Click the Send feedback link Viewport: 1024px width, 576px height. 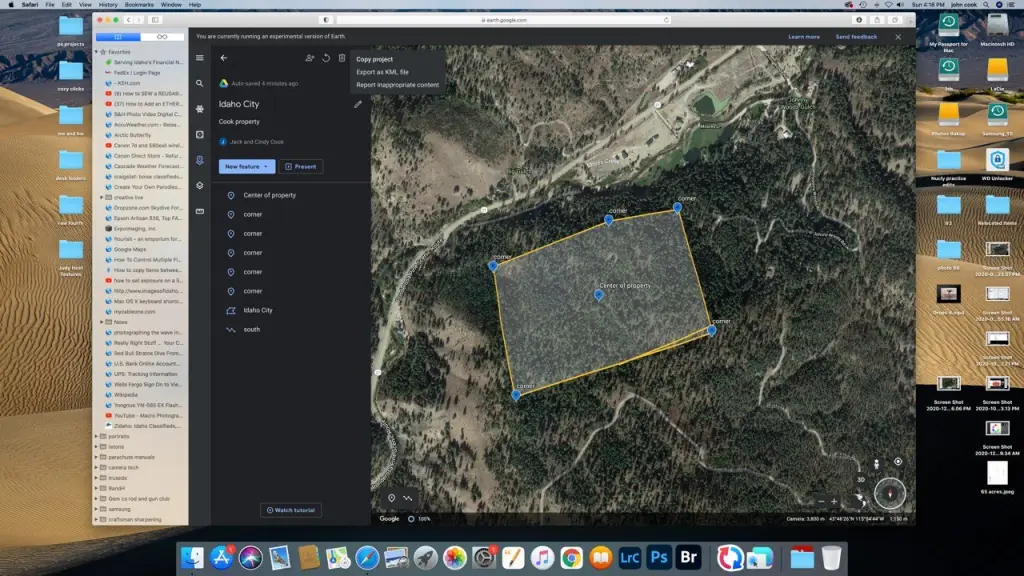(856, 37)
